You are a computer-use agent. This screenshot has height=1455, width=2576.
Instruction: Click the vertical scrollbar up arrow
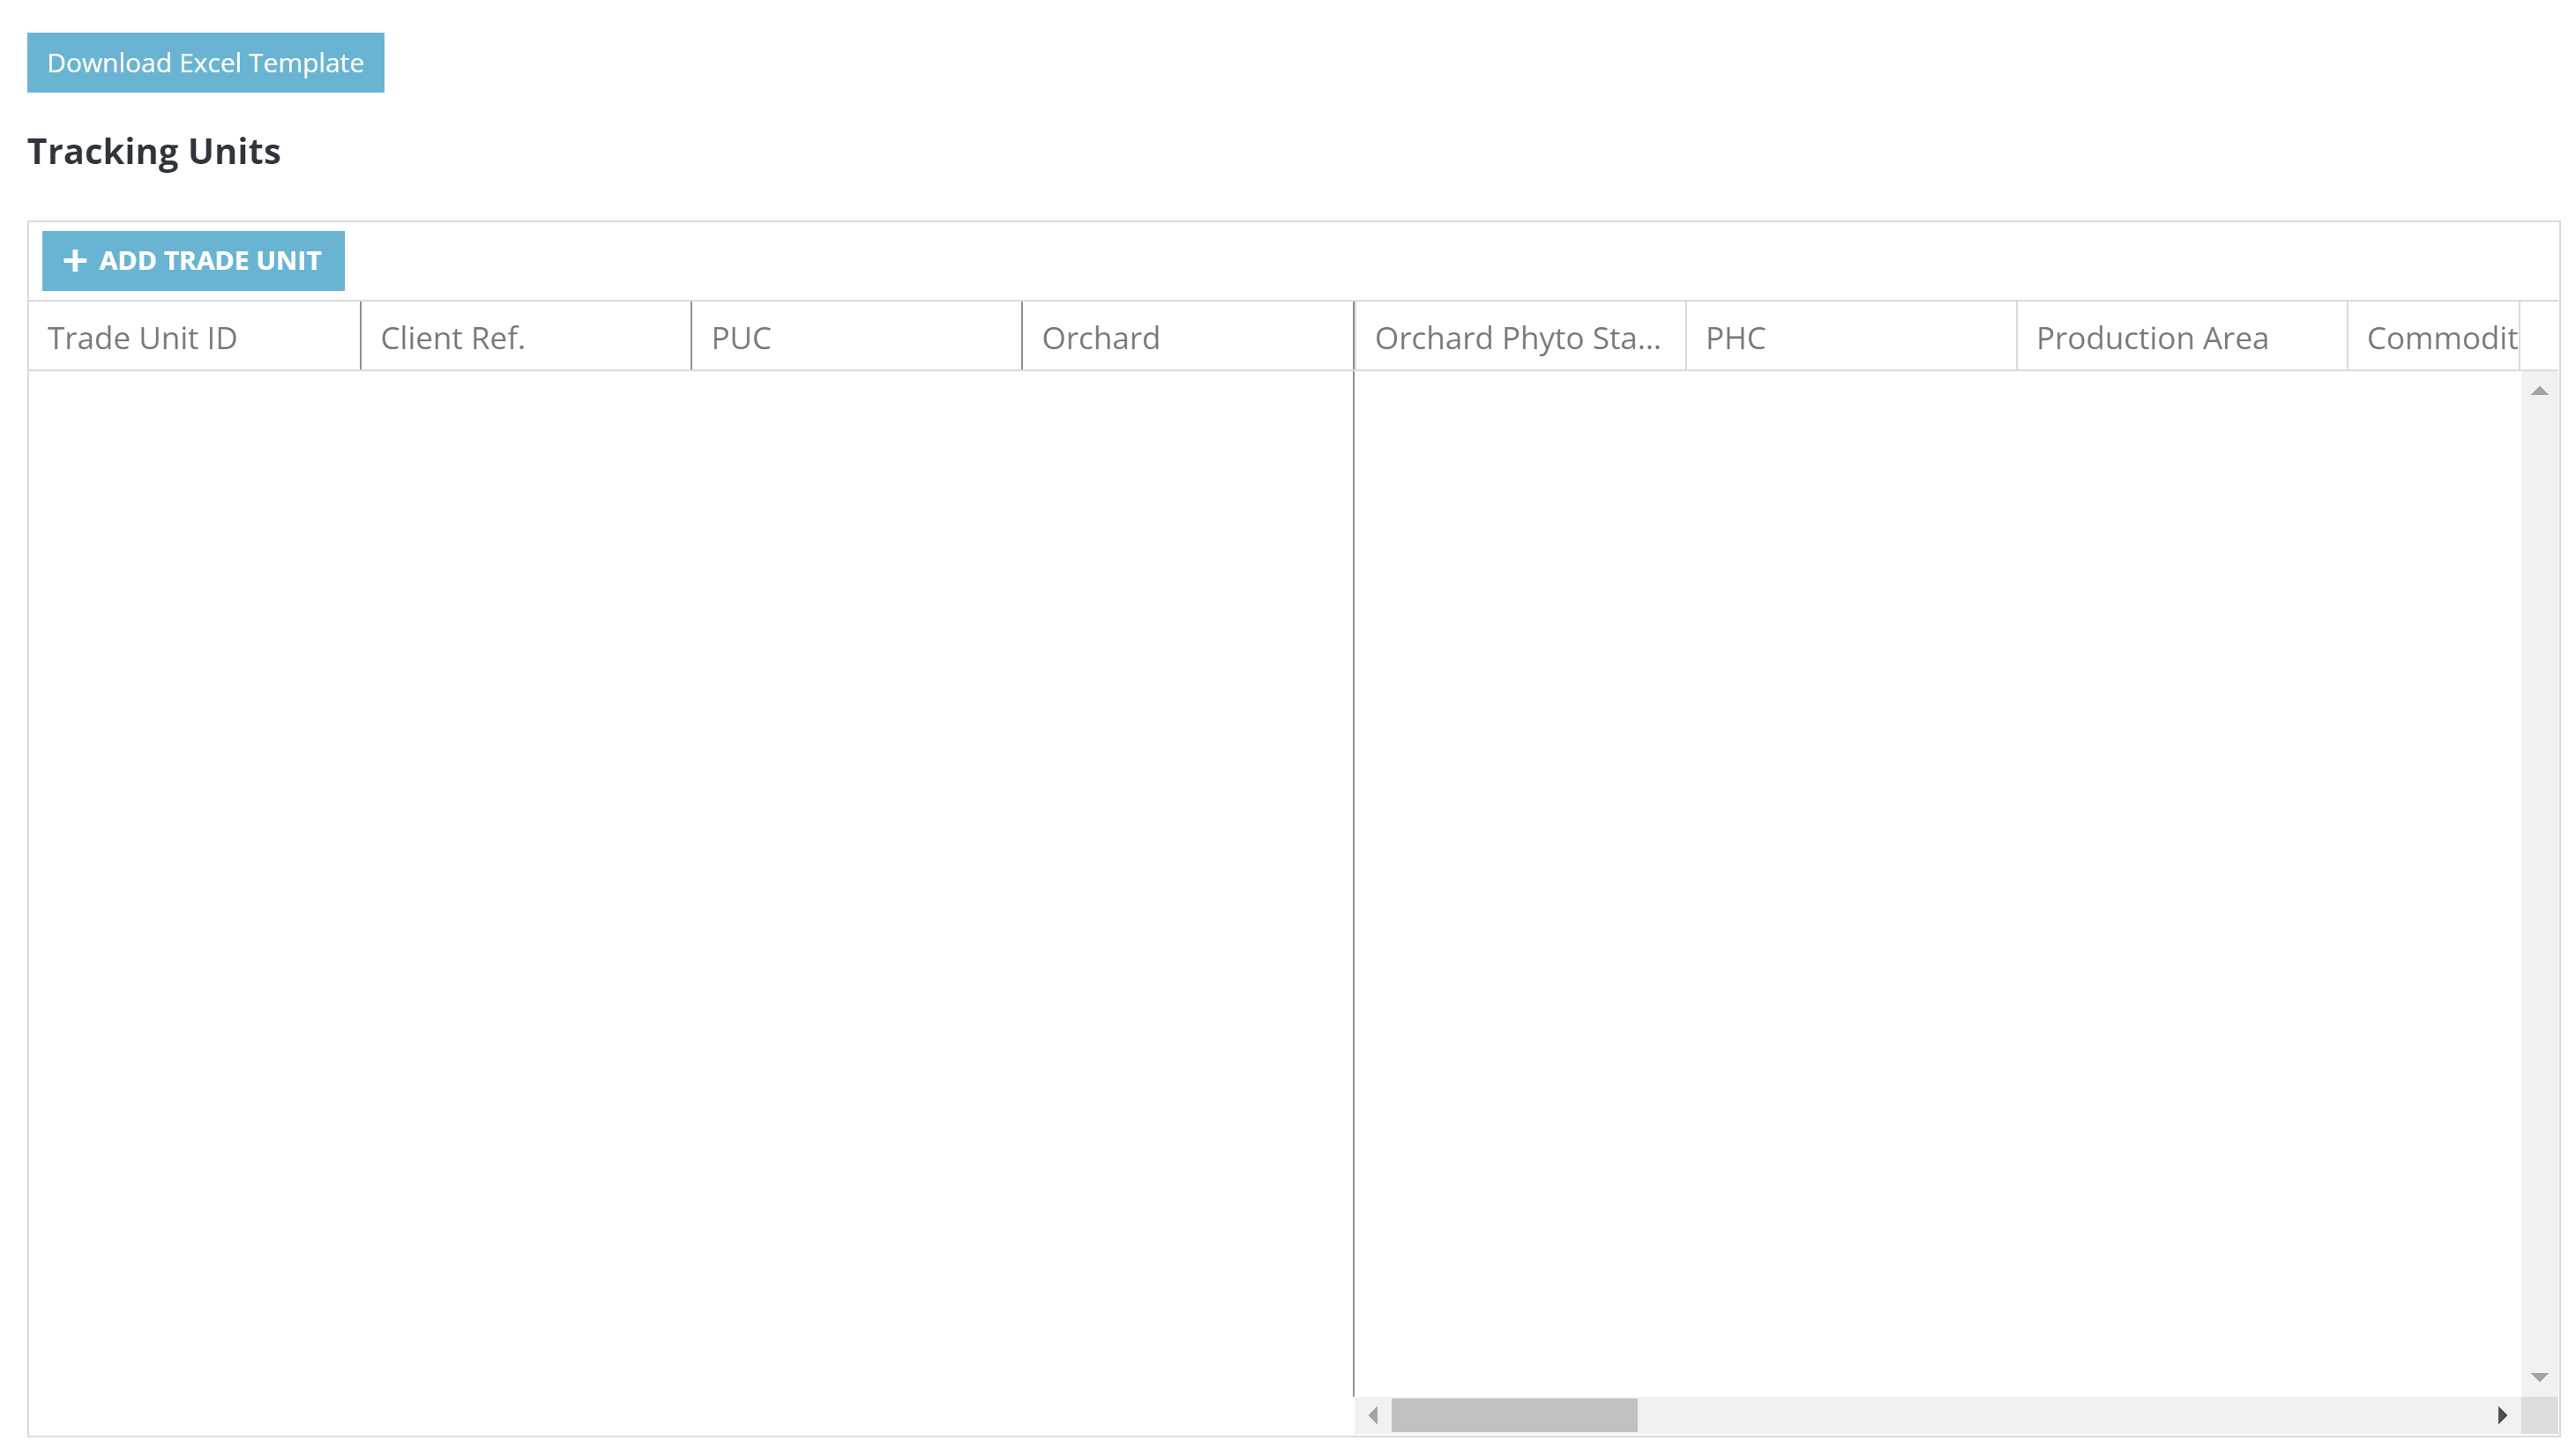pos(2539,391)
